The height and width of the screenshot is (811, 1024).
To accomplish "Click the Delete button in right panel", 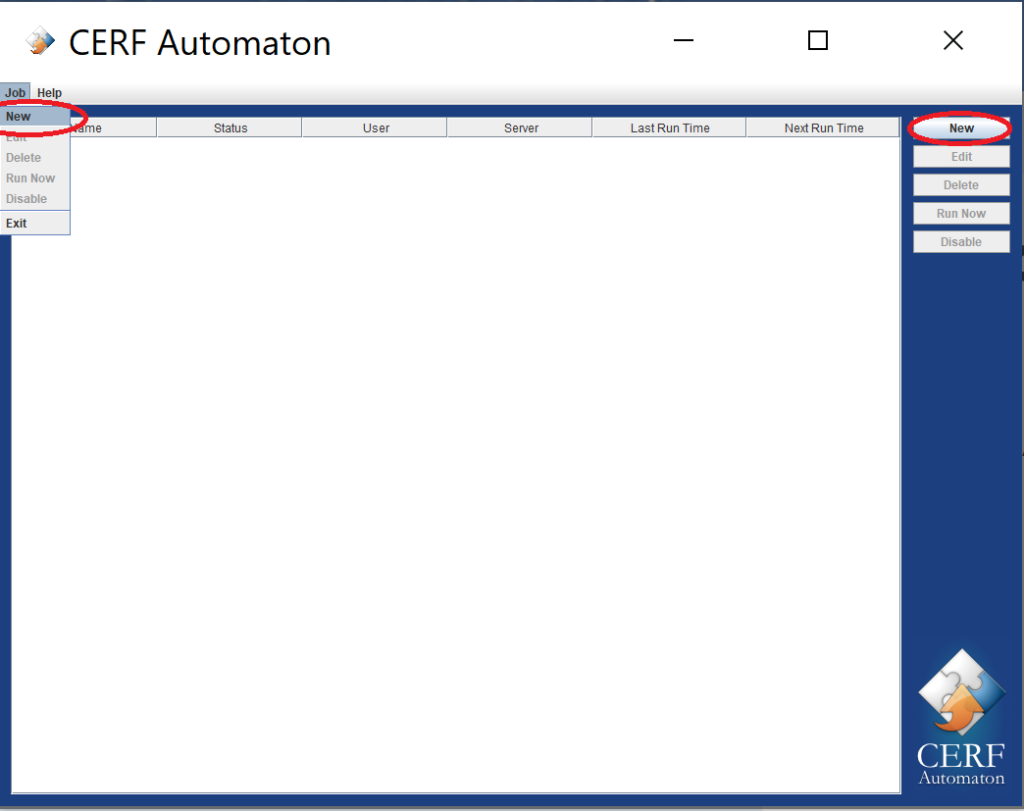I will click(x=961, y=185).
